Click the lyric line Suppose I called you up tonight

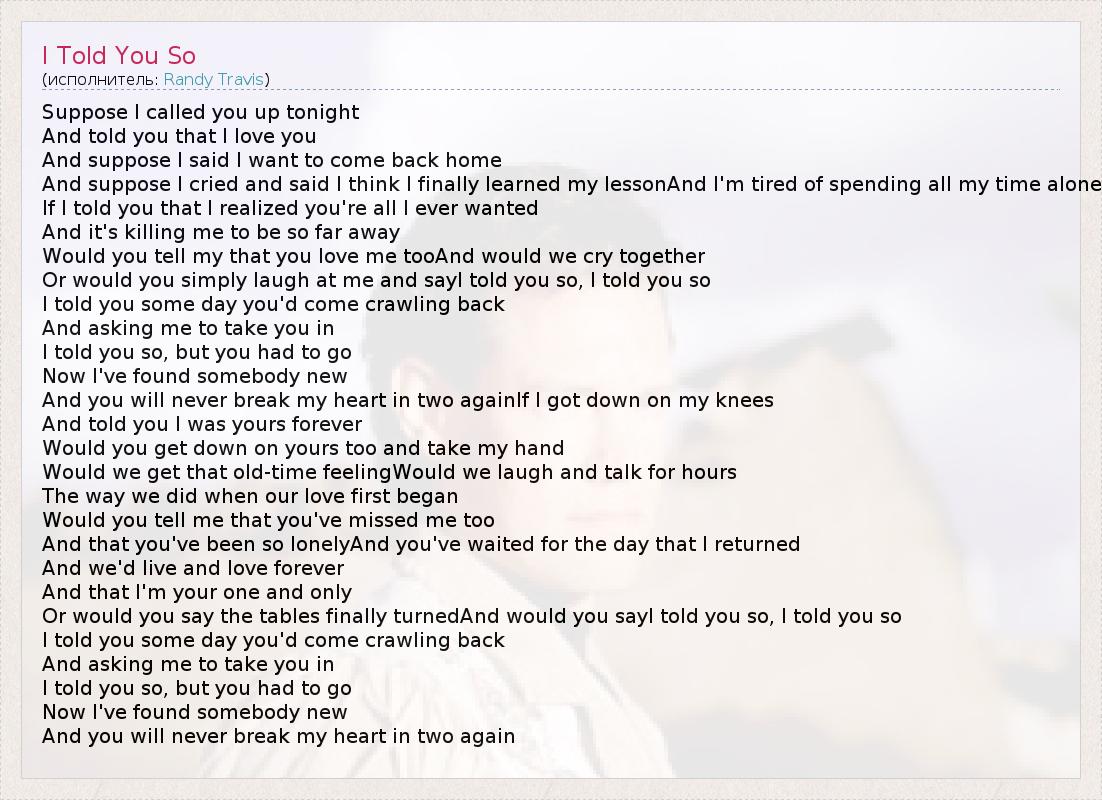200,112
